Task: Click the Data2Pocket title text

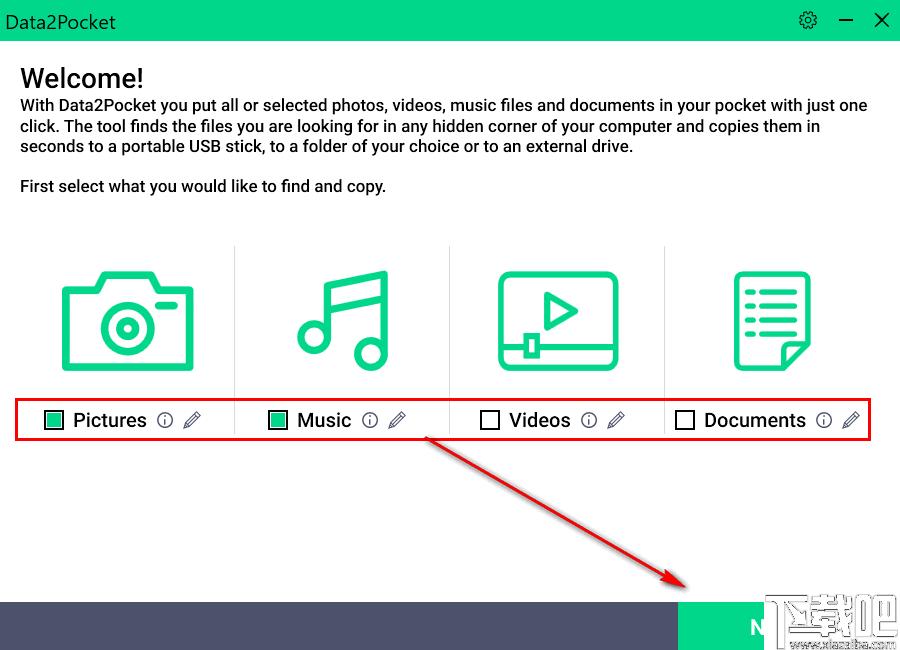Action: pos(60,22)
